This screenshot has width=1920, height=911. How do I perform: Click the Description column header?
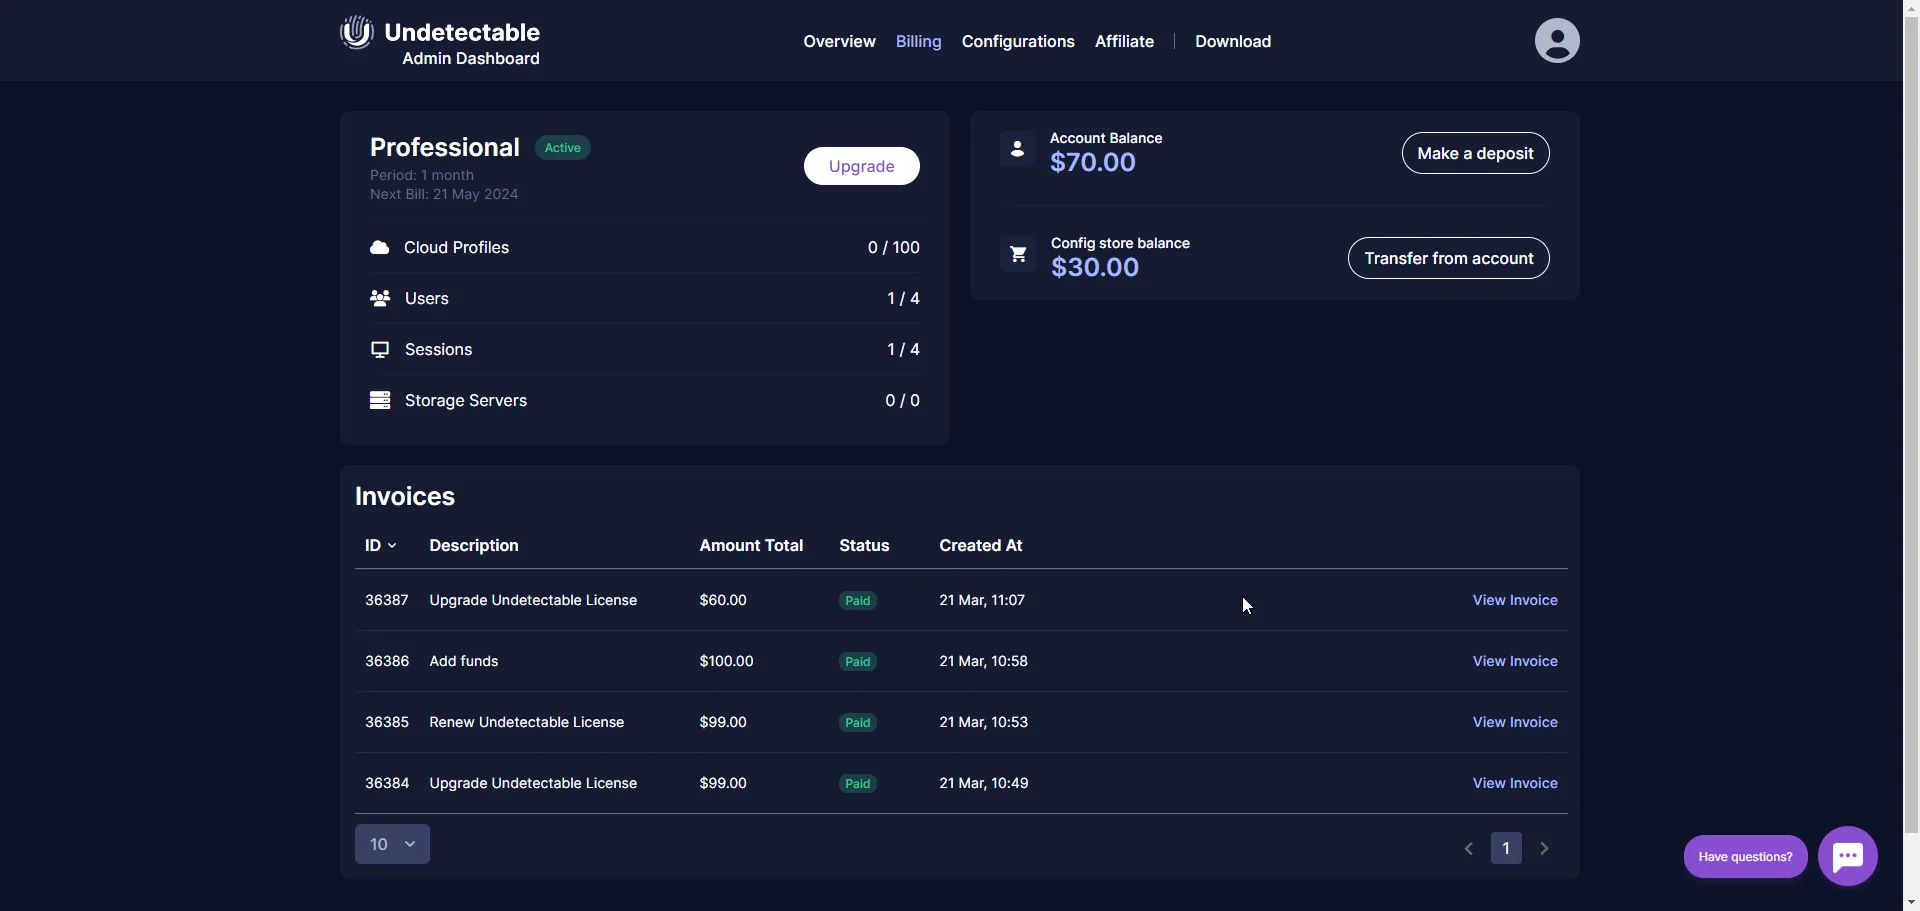click(474, 545)
